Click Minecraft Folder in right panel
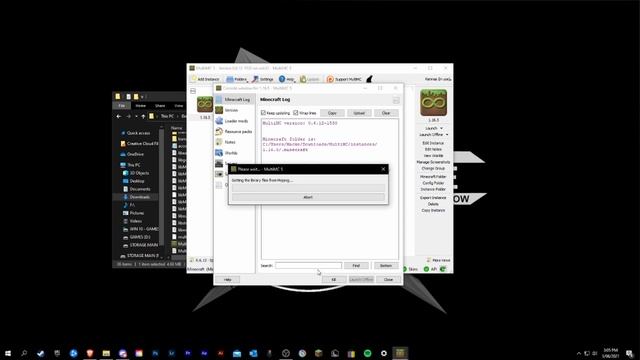Viewport: 640px width, 360px height. [433, 177]
